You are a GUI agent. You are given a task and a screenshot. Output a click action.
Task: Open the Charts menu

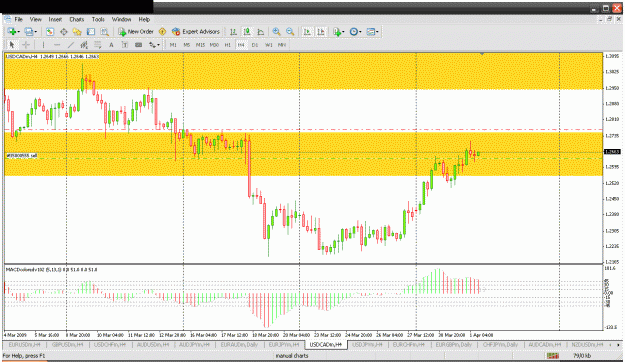[77, 19]
